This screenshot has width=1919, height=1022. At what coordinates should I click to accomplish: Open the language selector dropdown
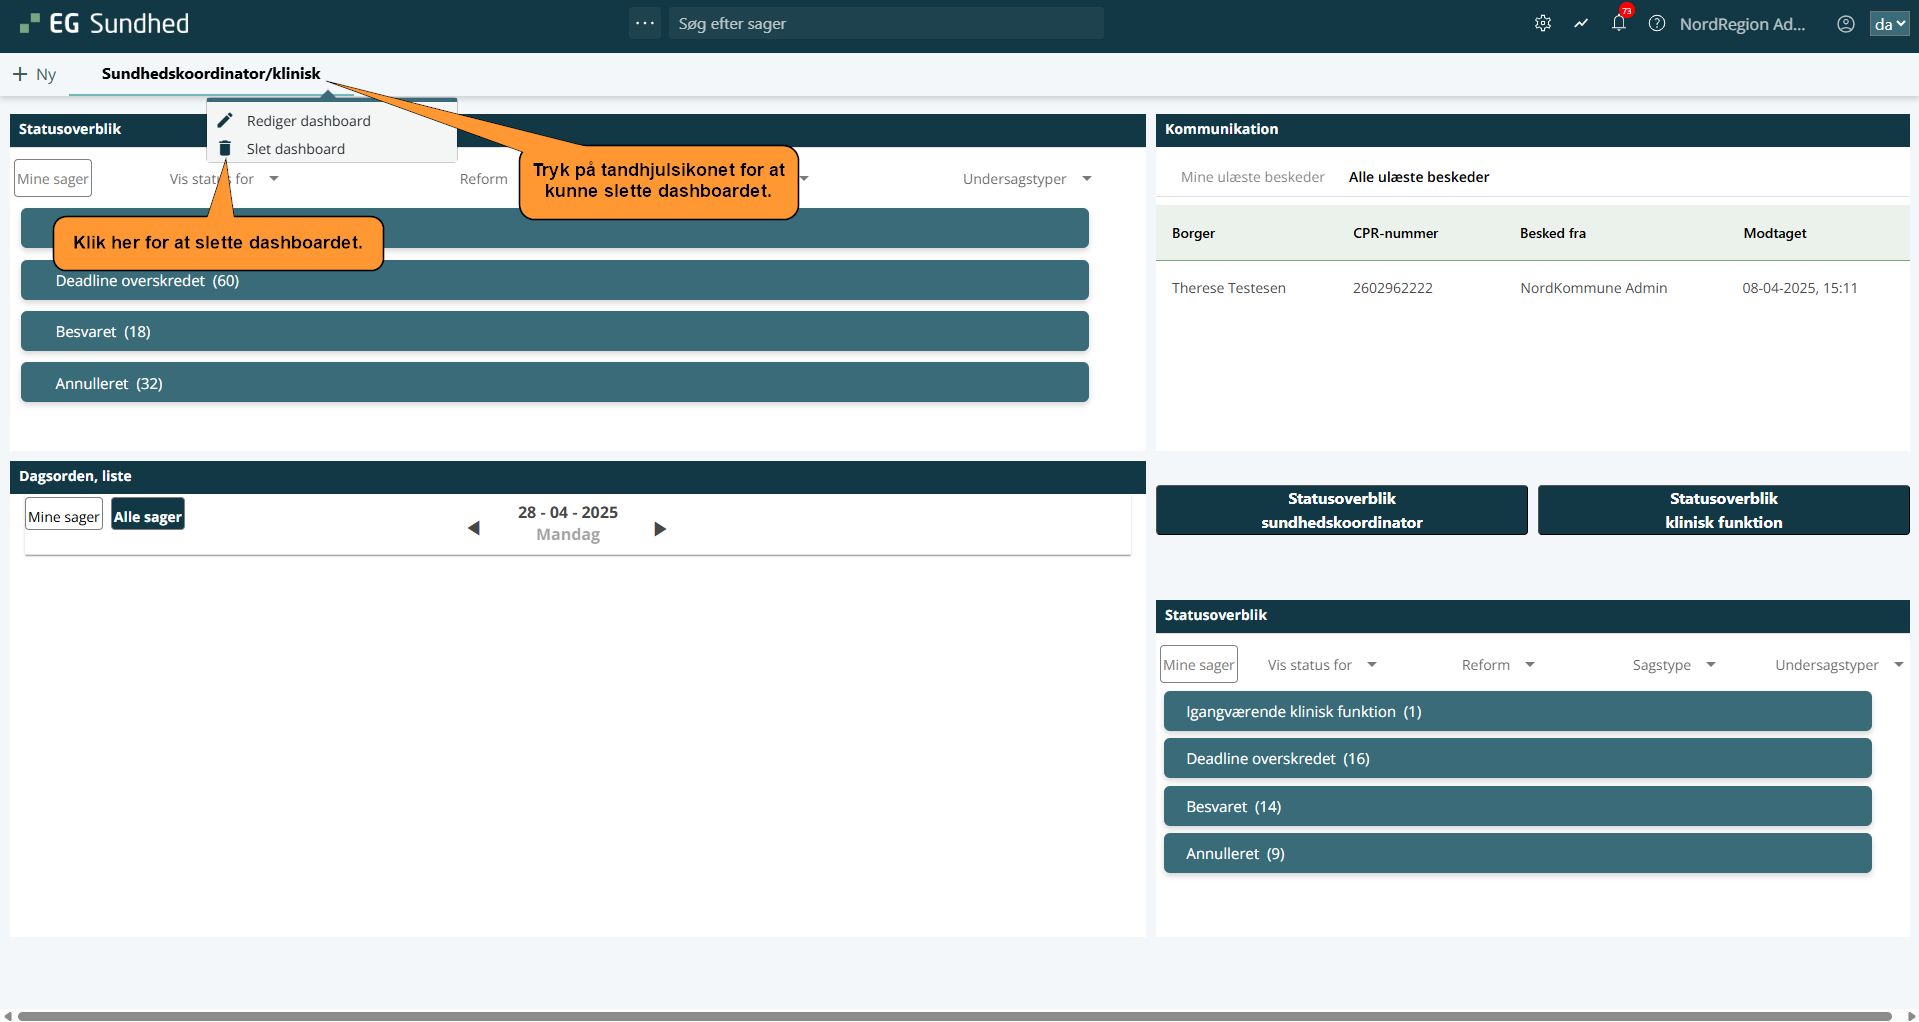[1888, 24]
